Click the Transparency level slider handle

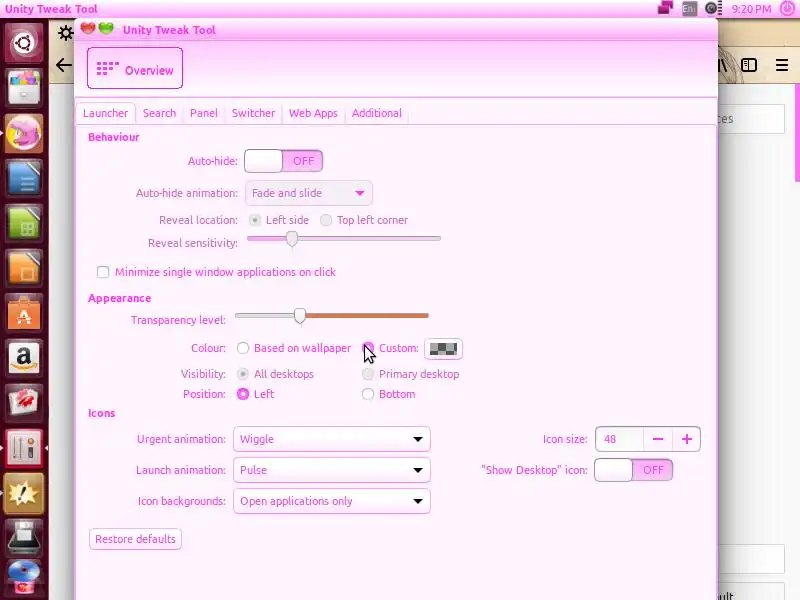pos(300,316)
